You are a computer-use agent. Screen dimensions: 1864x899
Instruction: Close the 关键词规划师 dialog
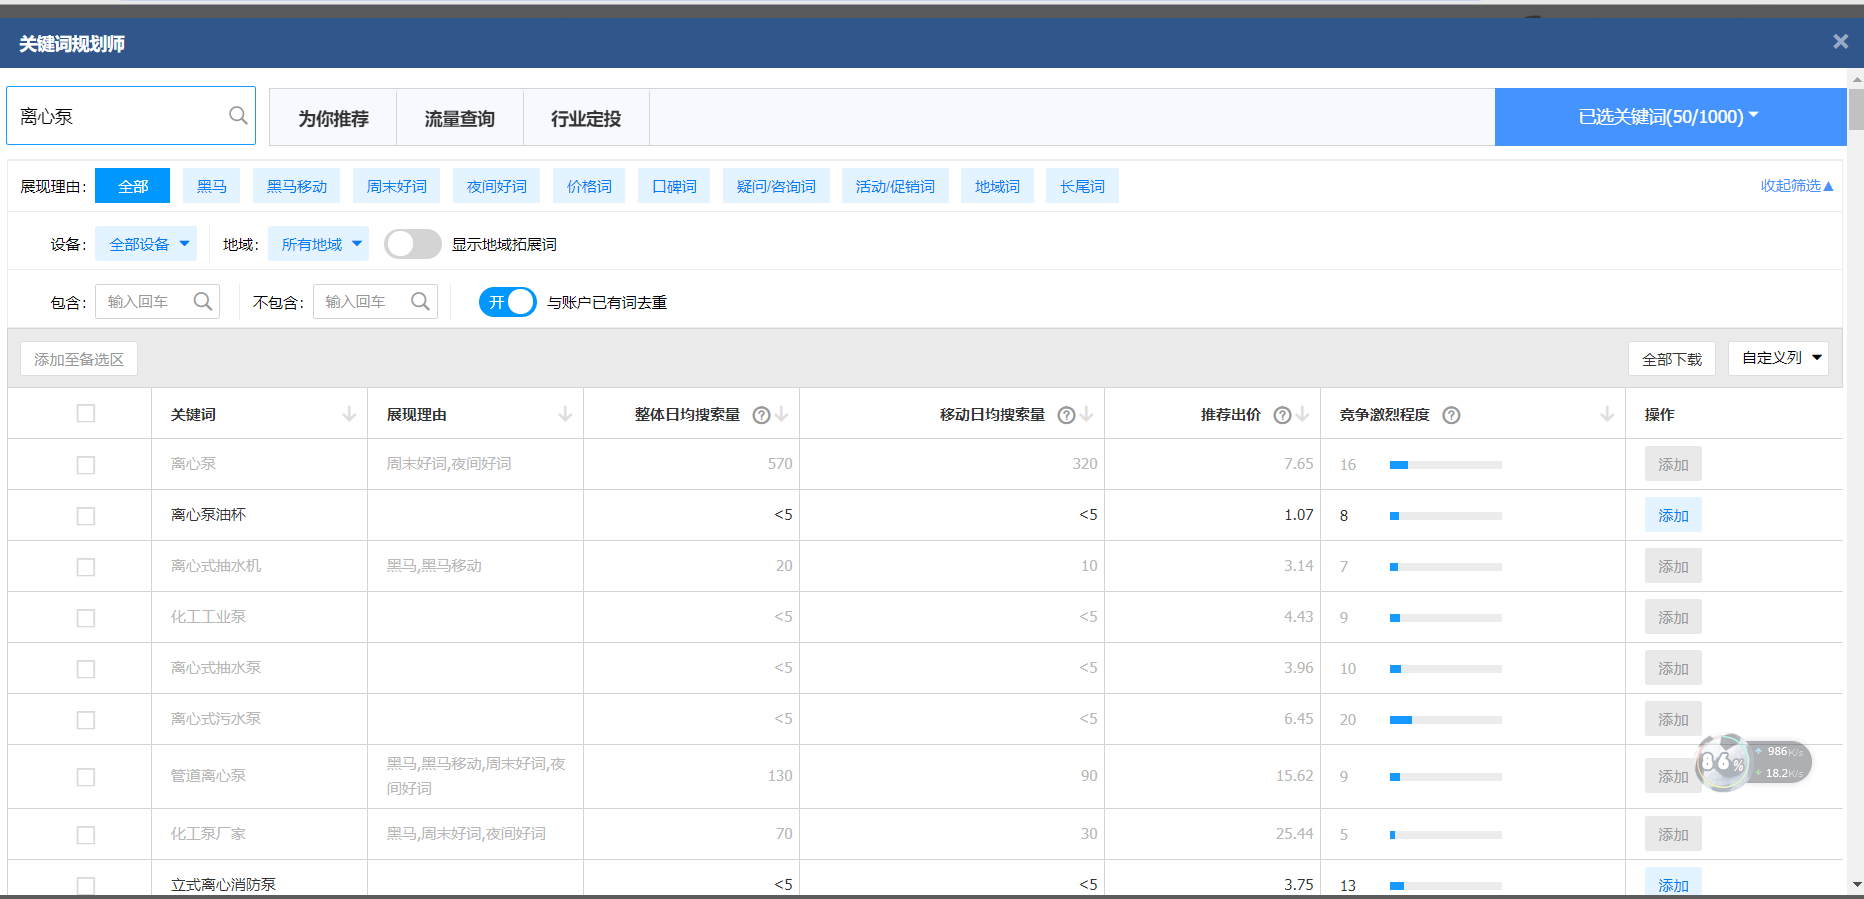(x=1840, y=41)
